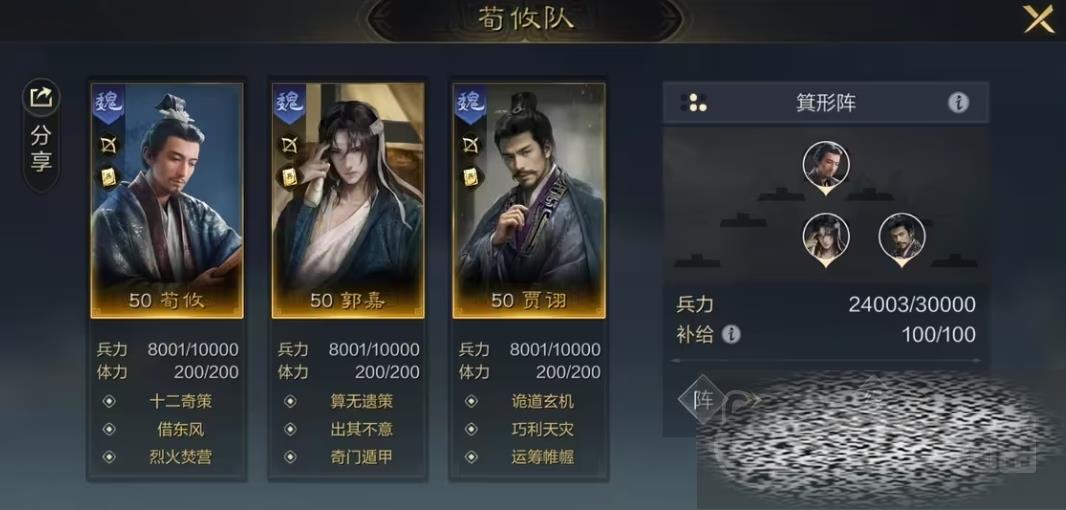Tap the info icon next to 补给
The height and width of the screenshot is (510, 1066).
point(731,334)
